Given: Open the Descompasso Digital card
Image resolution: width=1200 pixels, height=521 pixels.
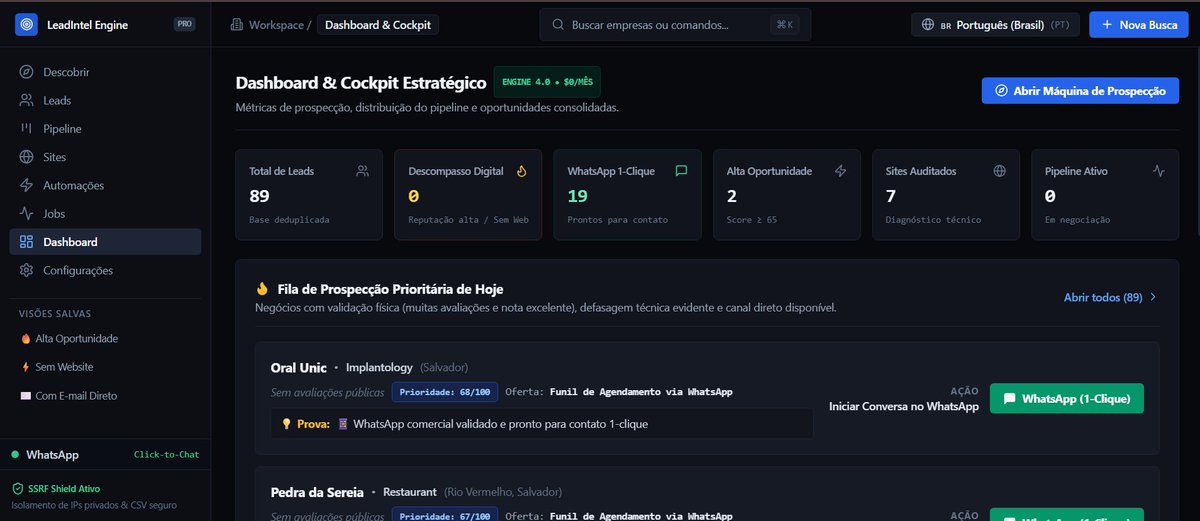Looking at the screenshot, I should pyautogui.click(x=468, y=195).
